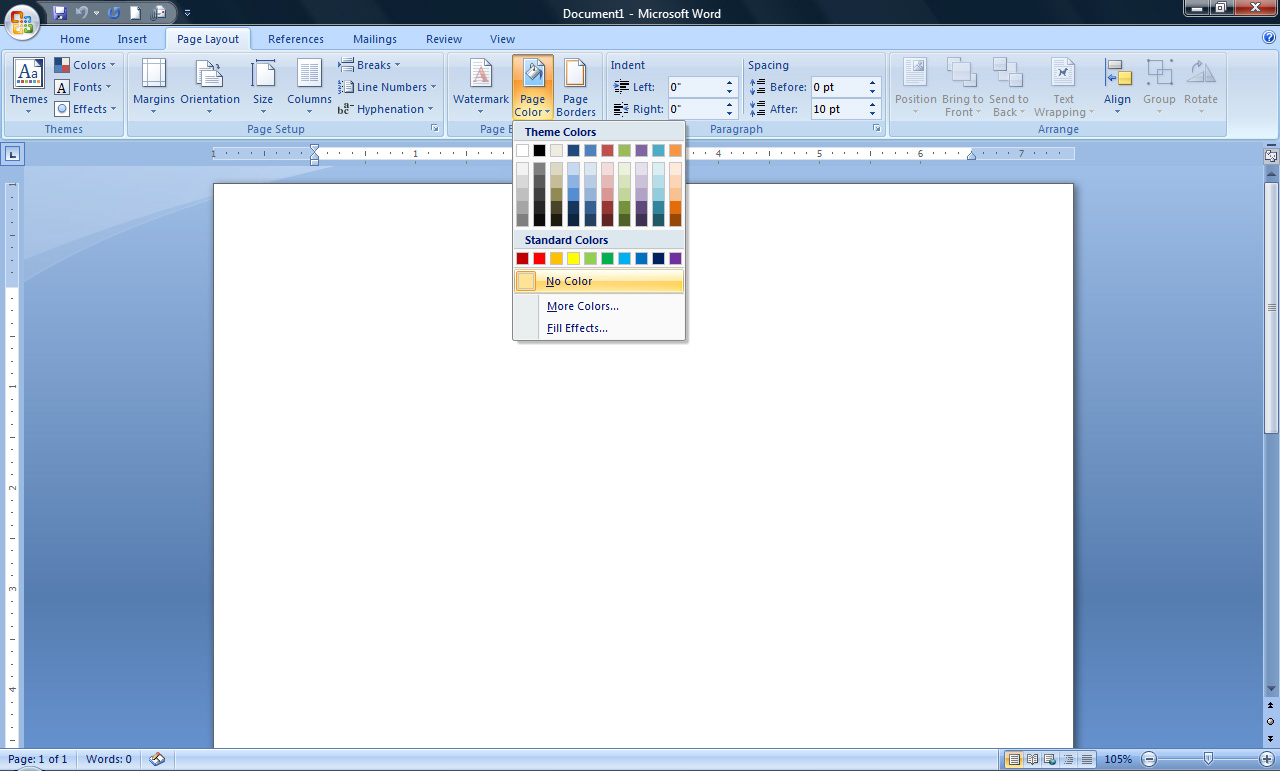Expand the theme Effects dropdown

[x=86, y=109]
